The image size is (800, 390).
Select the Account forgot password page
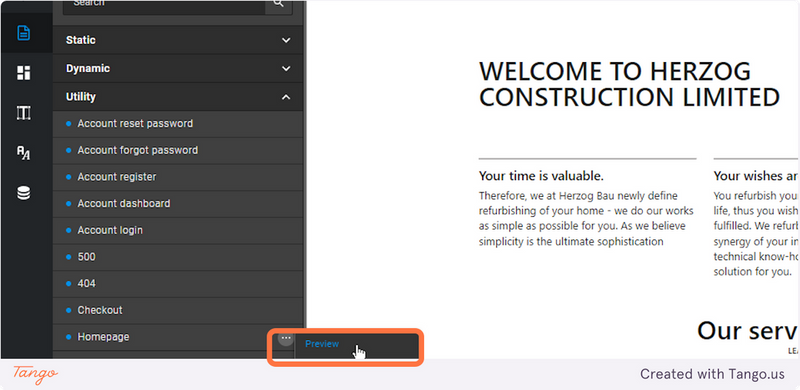(178, 150)
